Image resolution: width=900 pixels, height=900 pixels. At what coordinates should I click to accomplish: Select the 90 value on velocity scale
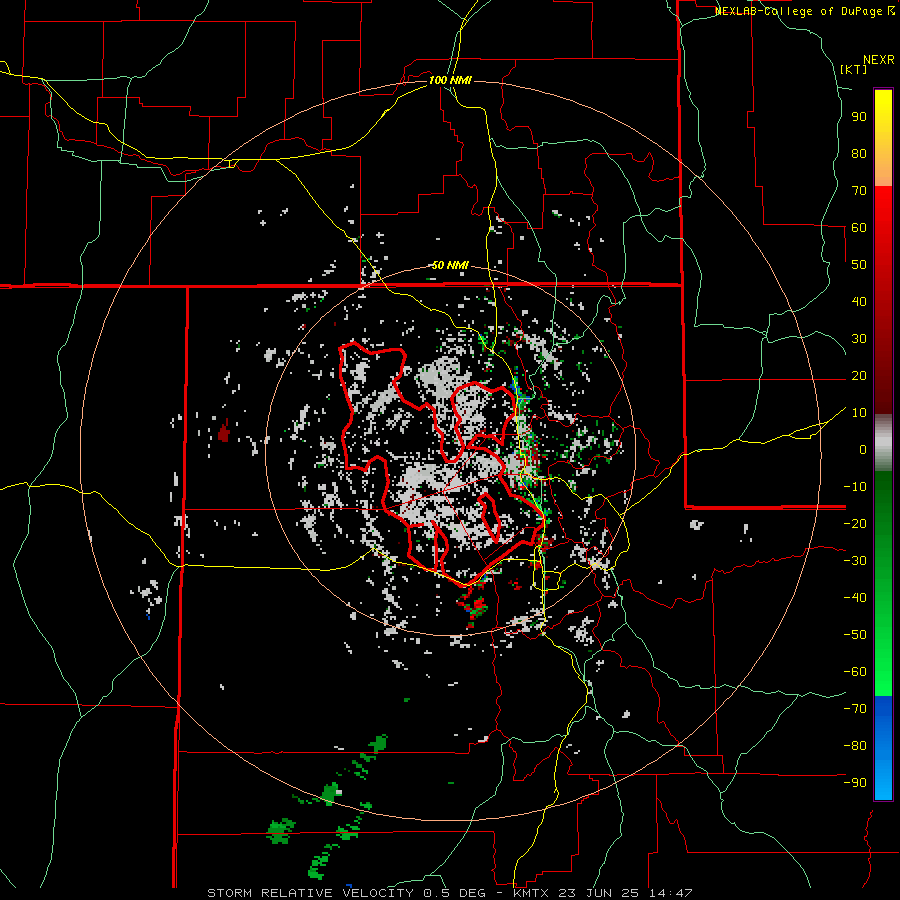(x=859, y=117)
